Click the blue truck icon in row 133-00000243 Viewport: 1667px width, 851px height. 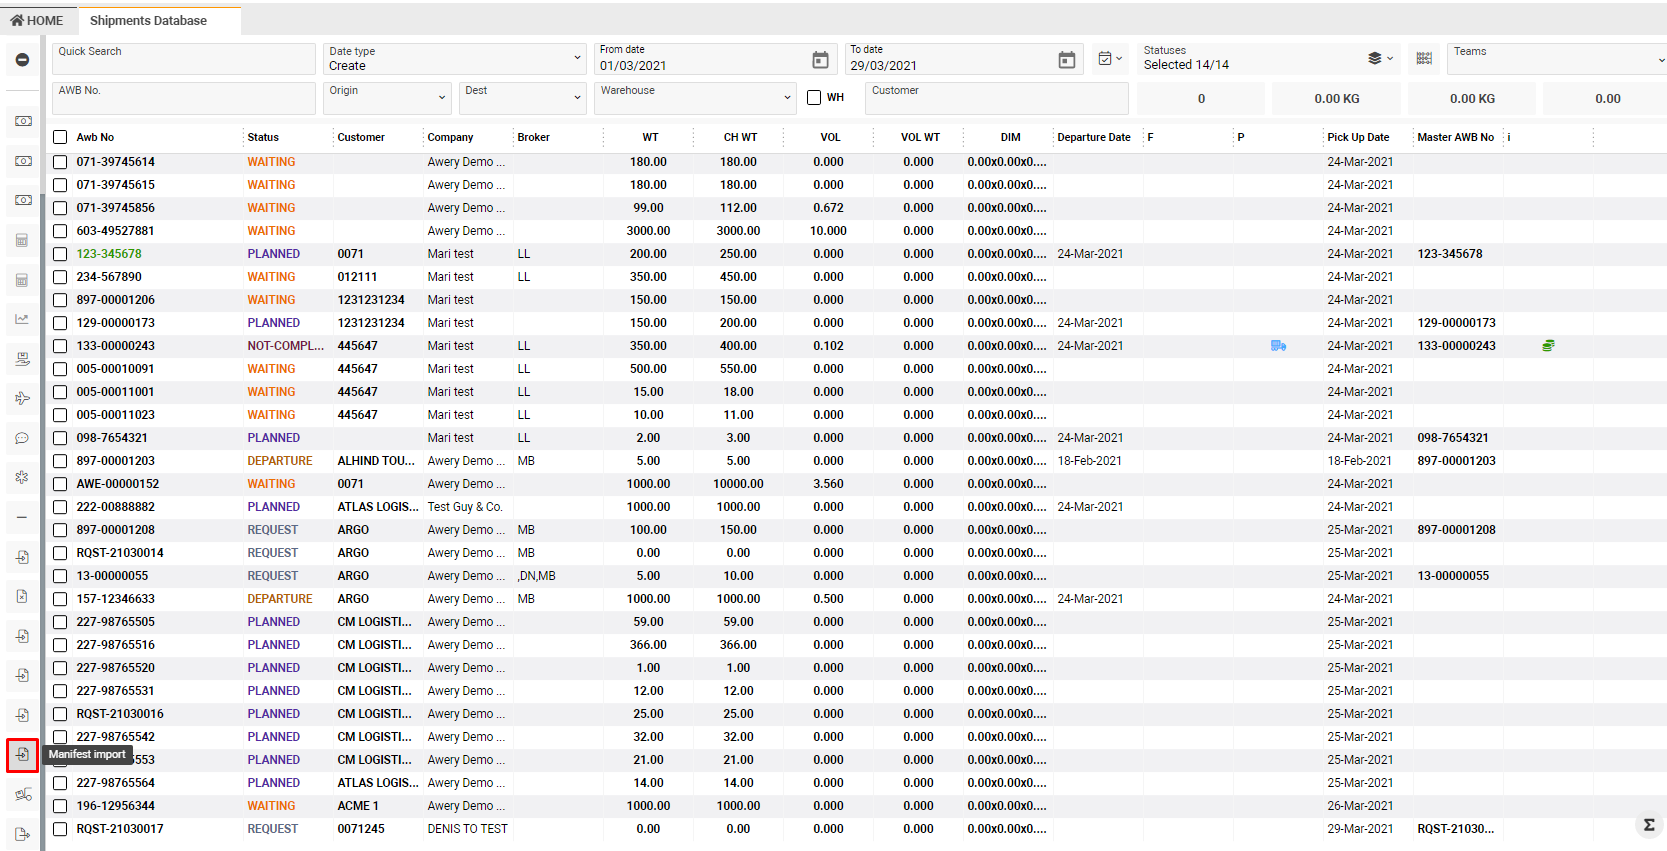[x=1278, y=346]
